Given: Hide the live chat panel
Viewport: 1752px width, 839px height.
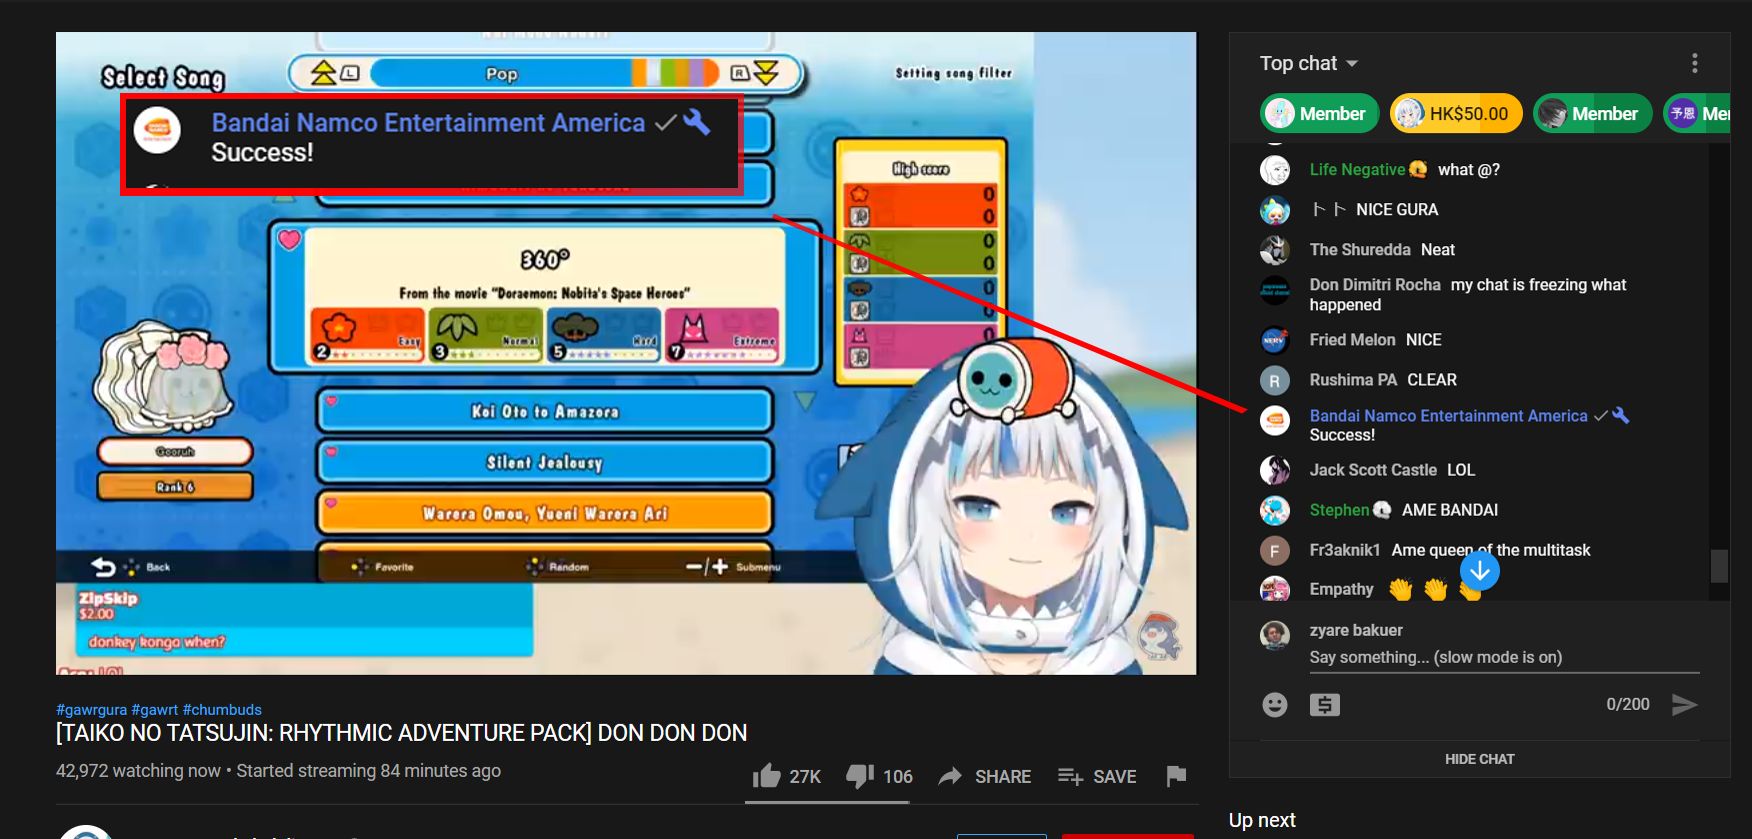Looking at the screenshot, I should (1479, 759).
